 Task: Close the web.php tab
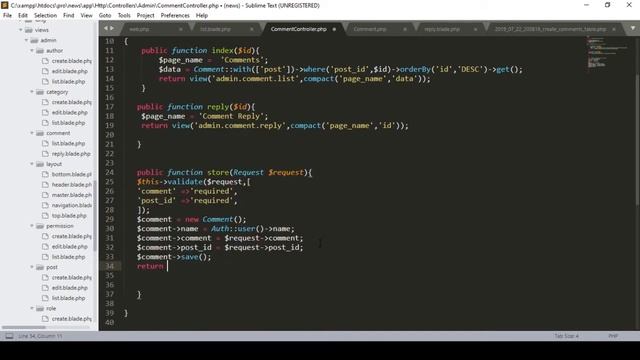pos(180,29)
